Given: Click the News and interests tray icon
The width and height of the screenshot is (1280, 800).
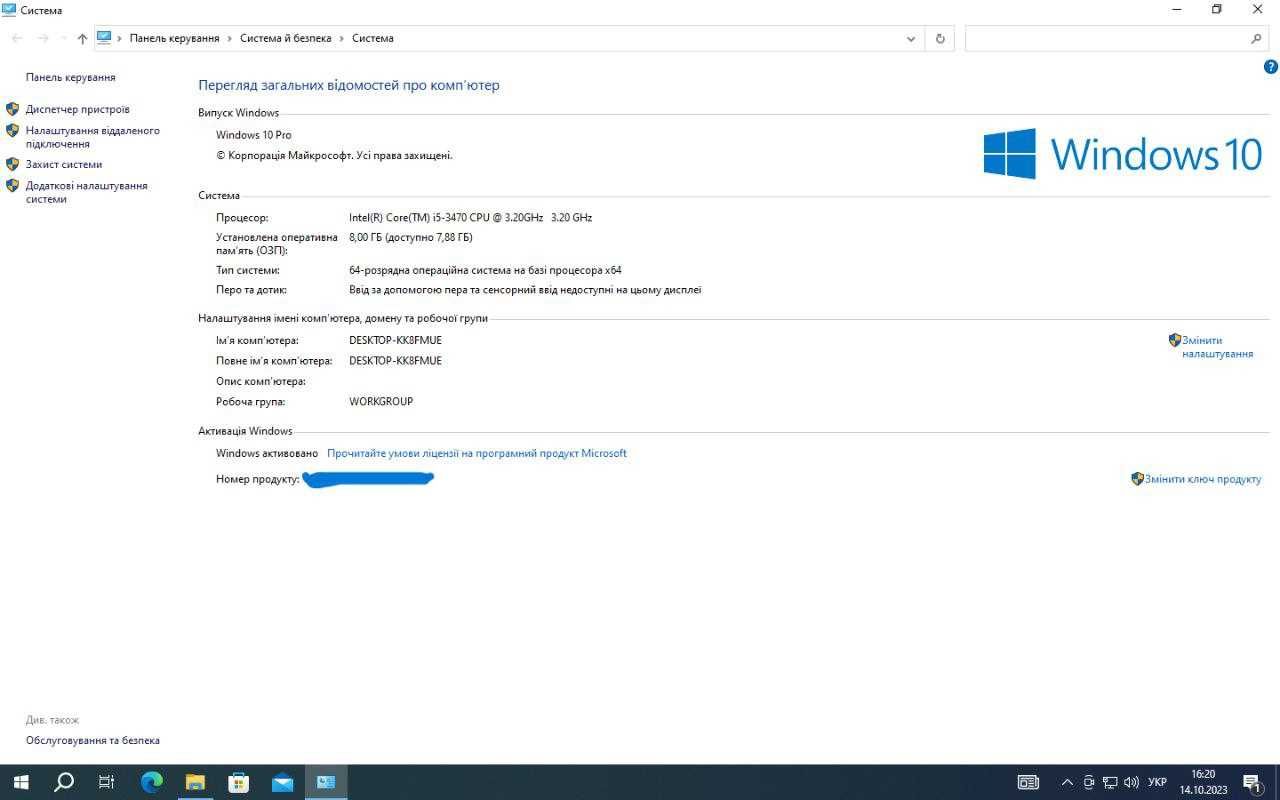Looking at the screenshot, I should (x=1028, y=782).
